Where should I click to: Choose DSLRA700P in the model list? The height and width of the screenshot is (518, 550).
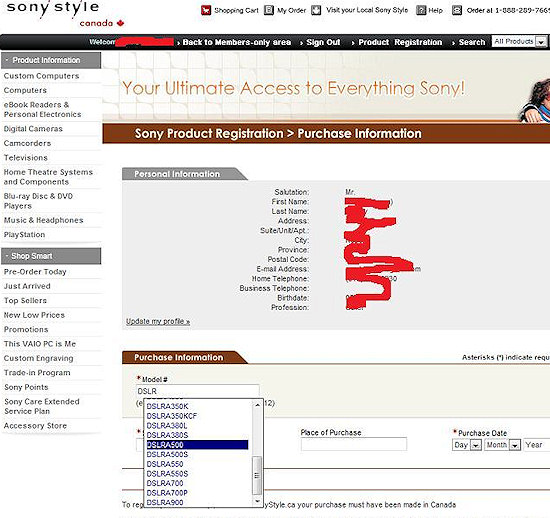coord(197,493)
